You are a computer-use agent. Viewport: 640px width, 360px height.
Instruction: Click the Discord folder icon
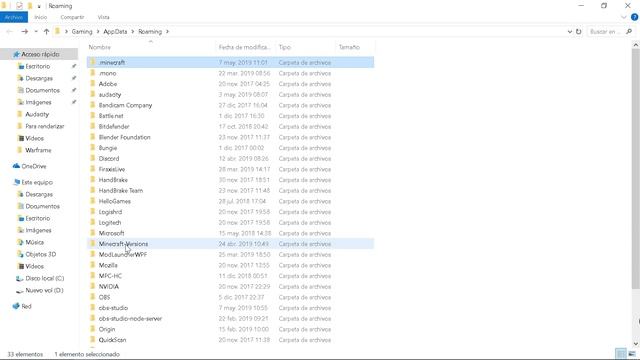(x=93, y=158)
